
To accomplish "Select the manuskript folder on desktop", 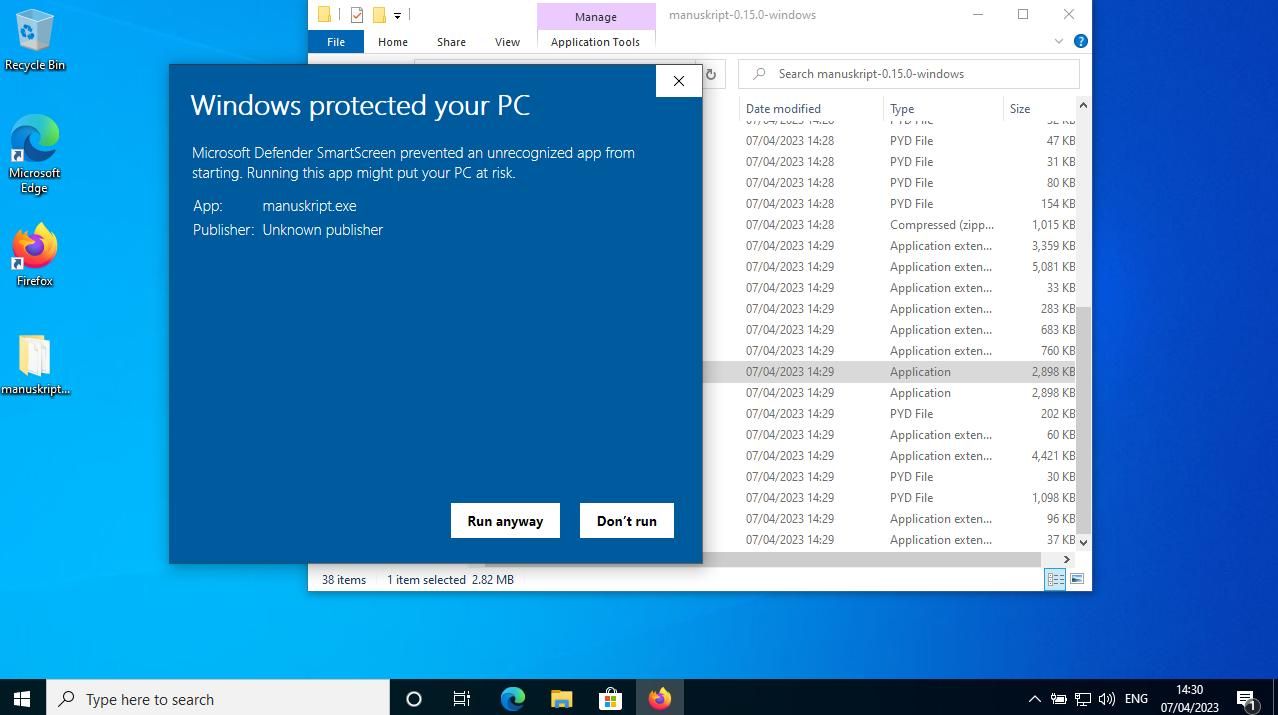I will [35, 365].
